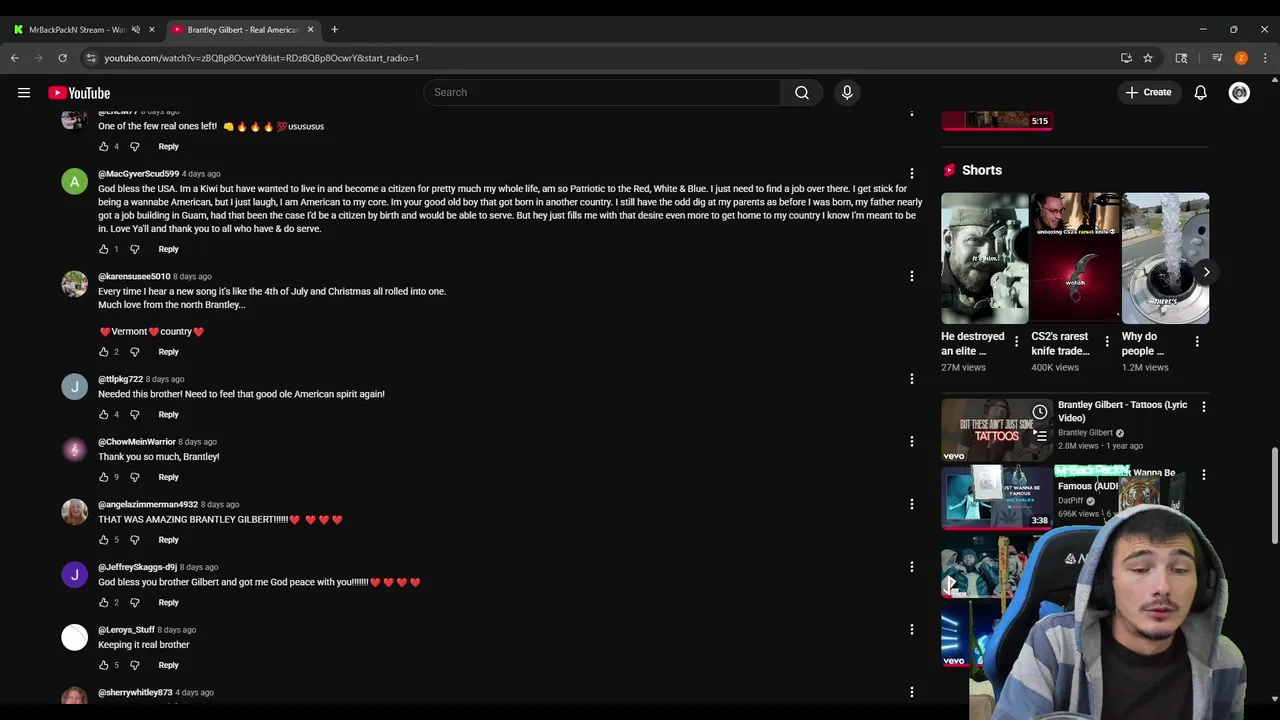Screen dimensions: 1280x720
Task: Reload the page
Action: point(62,58)
